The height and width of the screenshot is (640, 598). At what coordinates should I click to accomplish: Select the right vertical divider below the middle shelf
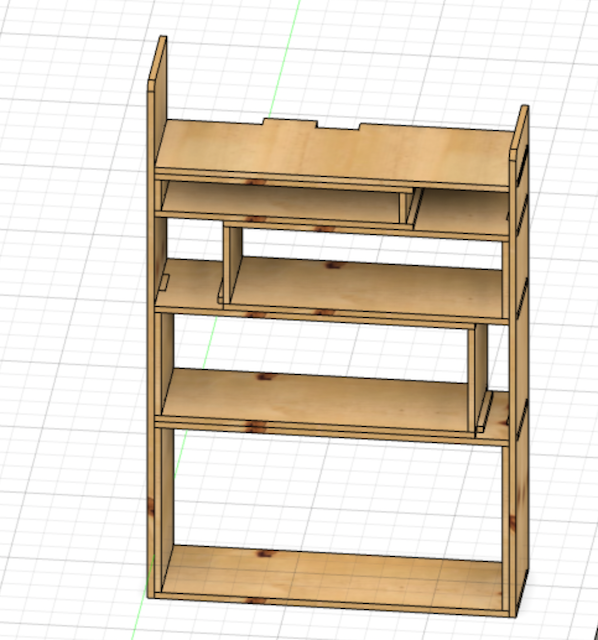[x=478, y=378]
